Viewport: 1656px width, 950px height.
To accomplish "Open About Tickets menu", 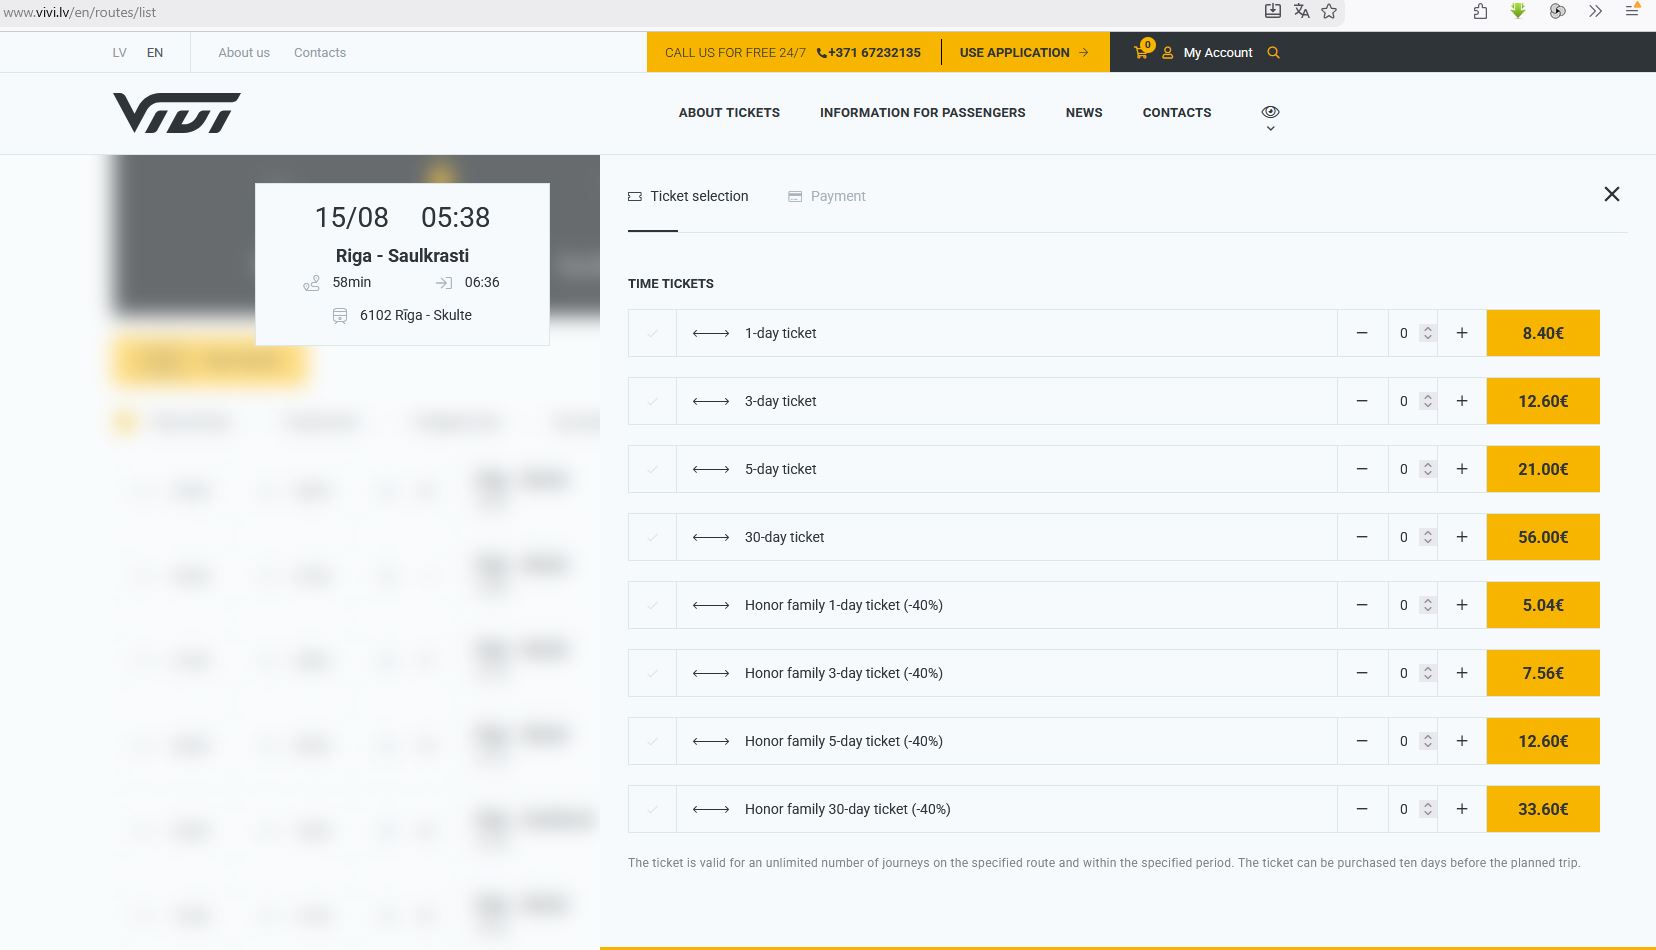I will 729,113.
